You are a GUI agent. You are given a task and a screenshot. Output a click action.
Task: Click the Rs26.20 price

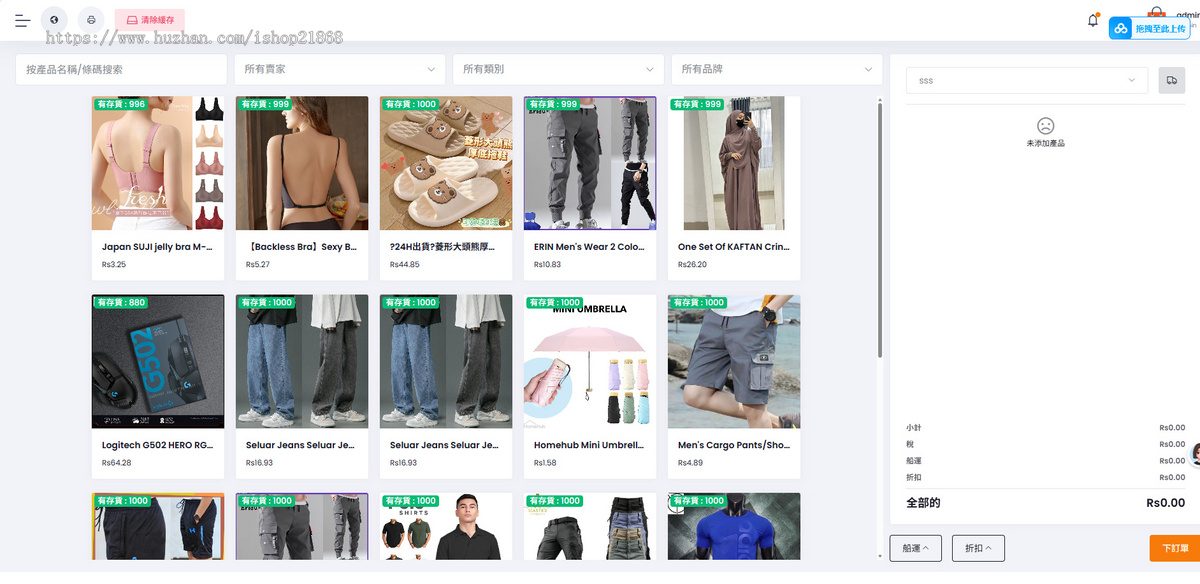[692, 265]
